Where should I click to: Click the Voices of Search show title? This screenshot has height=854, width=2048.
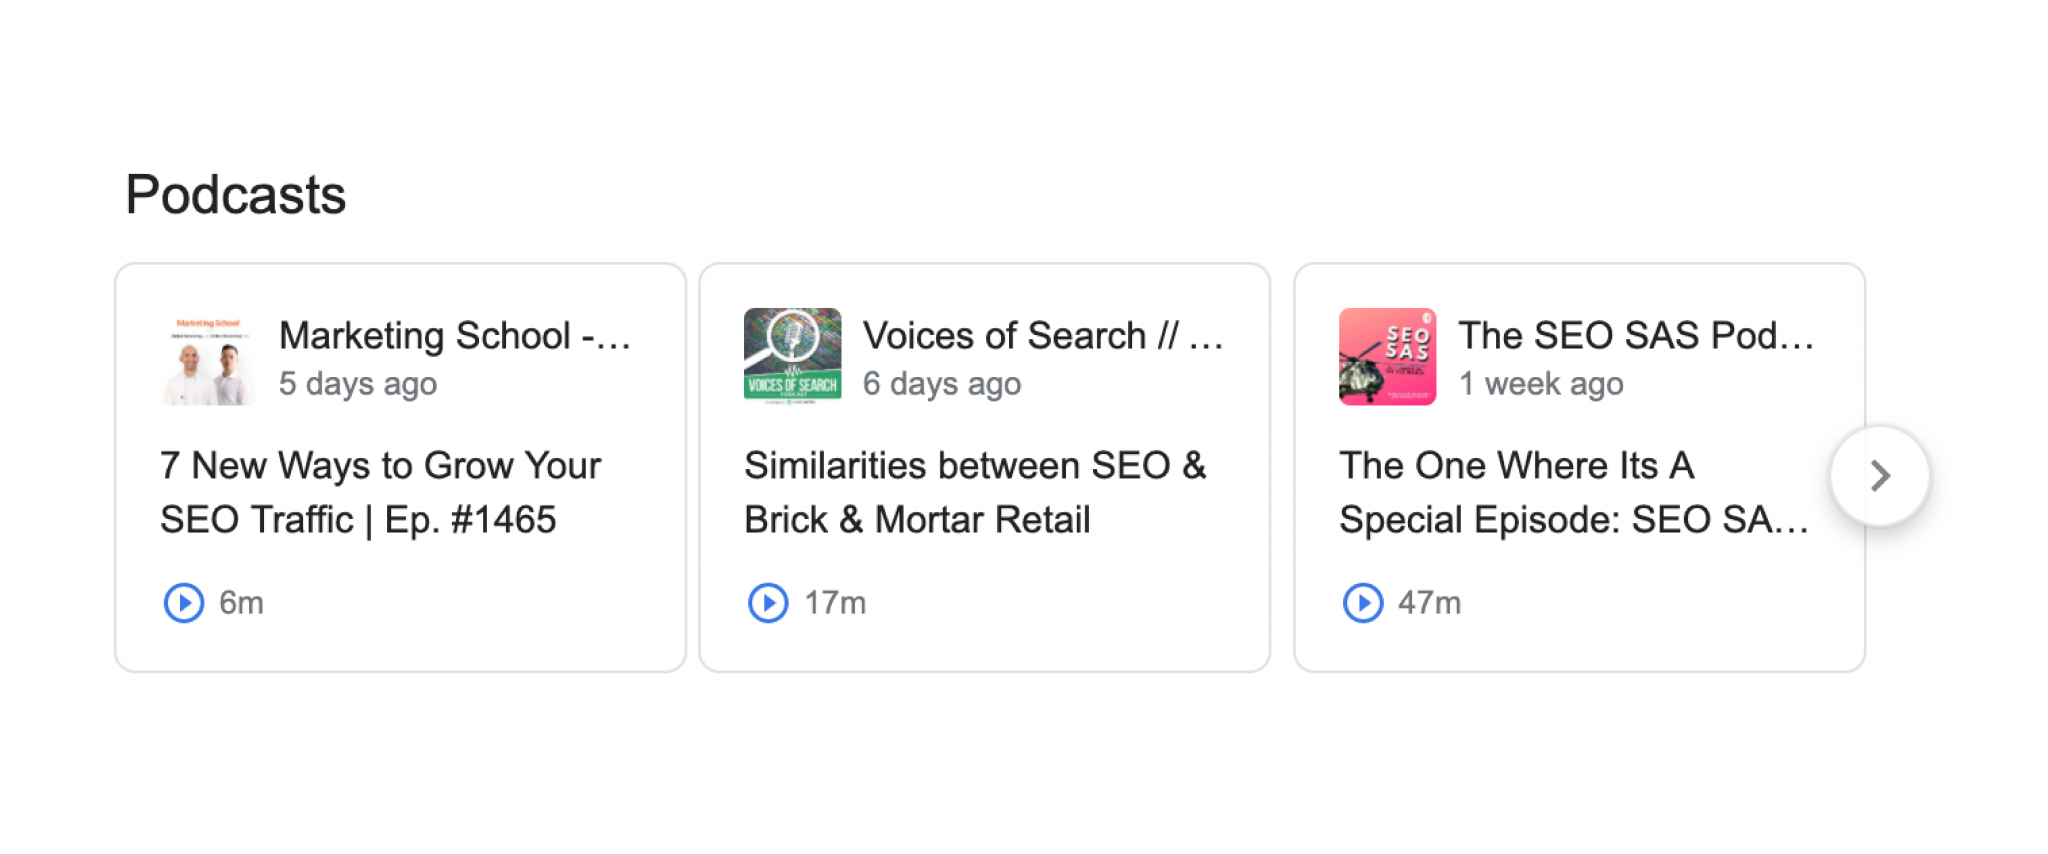click(x=1044, y=335)
